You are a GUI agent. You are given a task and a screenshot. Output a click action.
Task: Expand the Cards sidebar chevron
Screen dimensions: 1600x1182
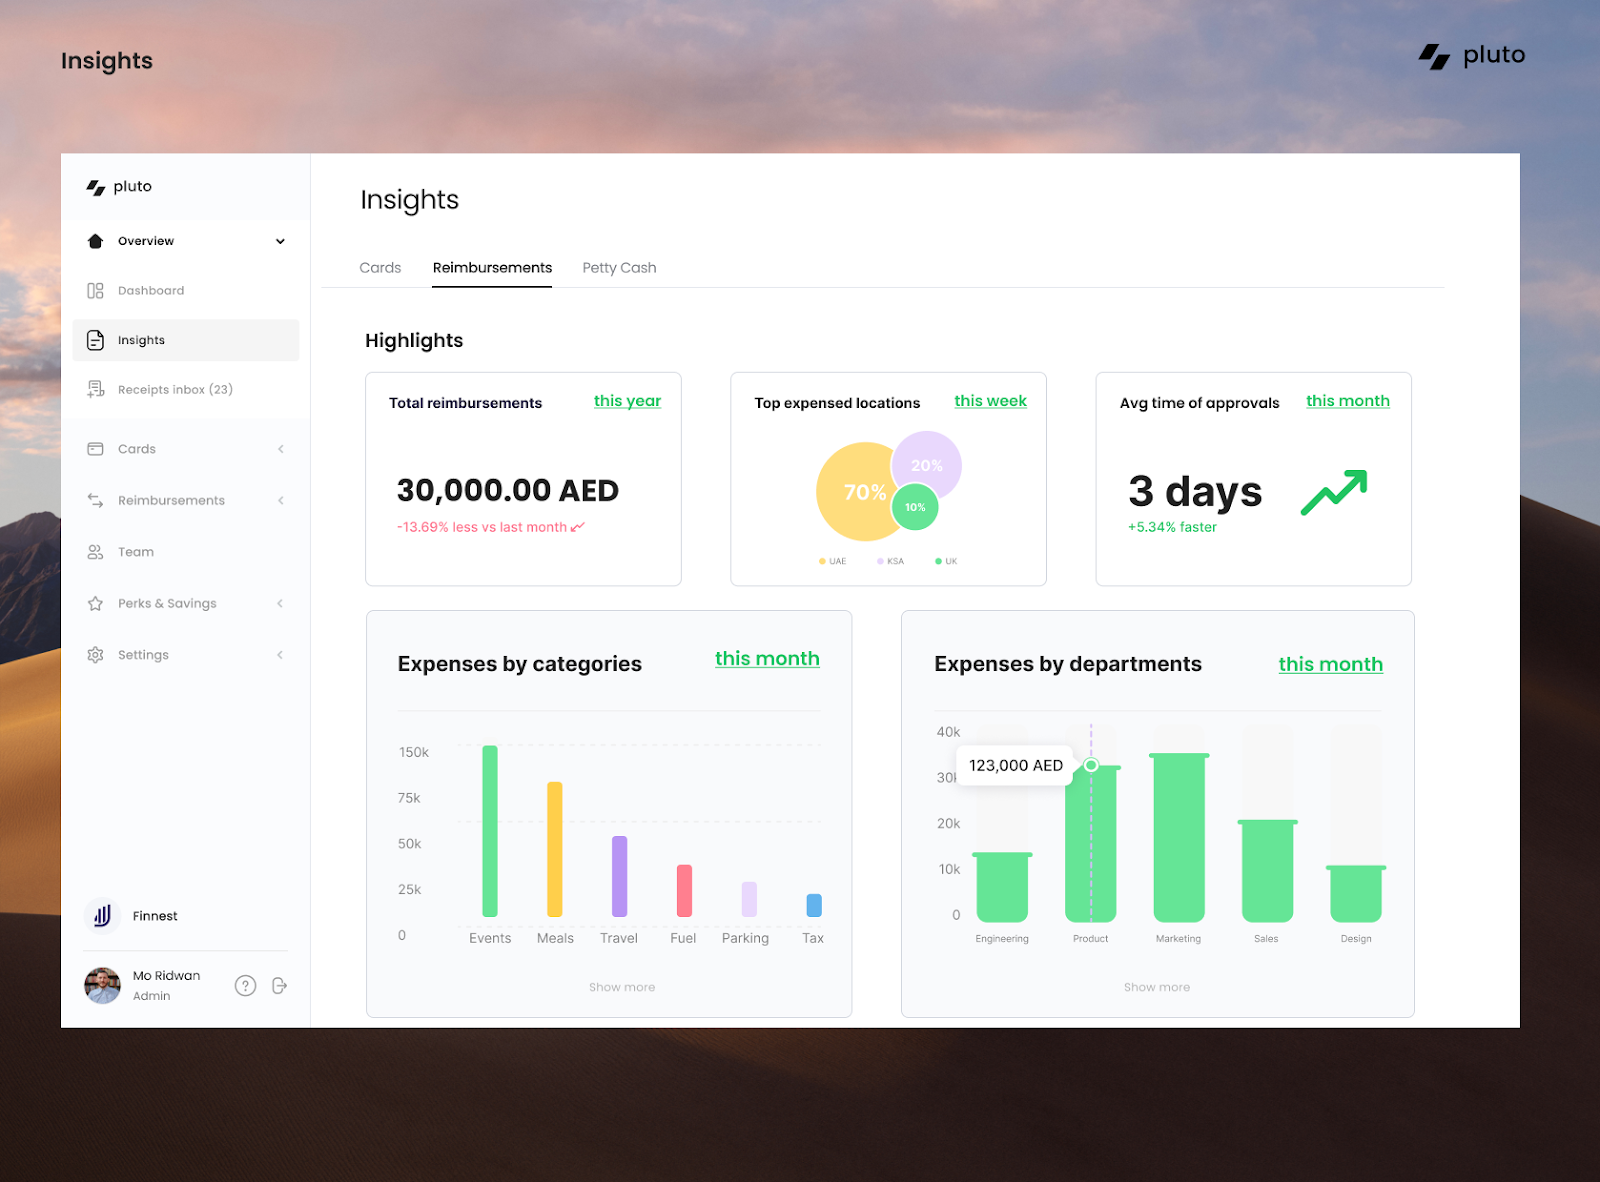pyautogui.click(x=281, y=449)
